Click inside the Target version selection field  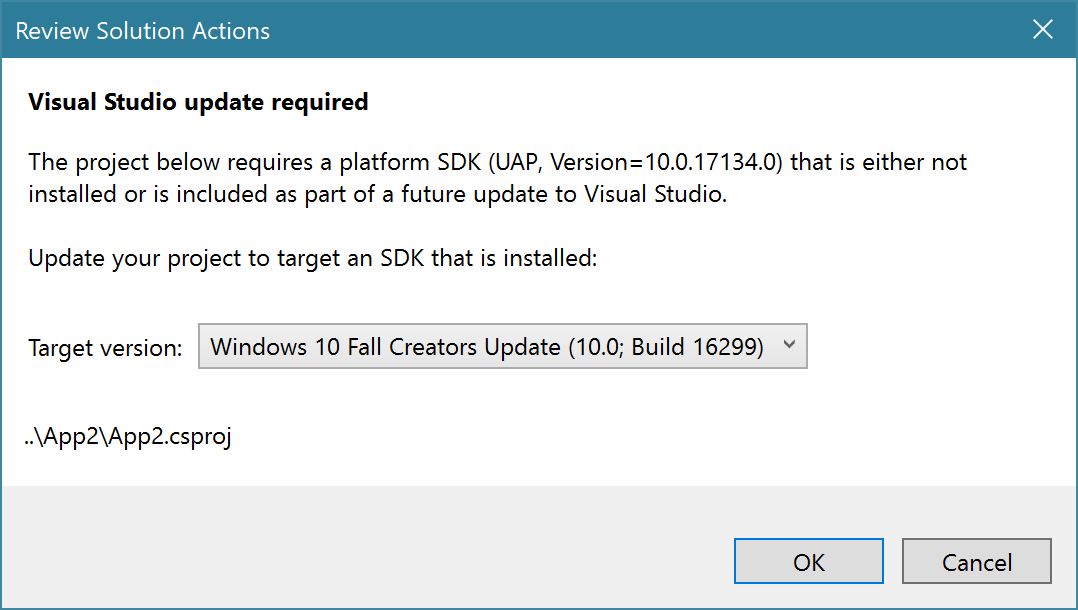pyautogui.click(x=450, y=346)
